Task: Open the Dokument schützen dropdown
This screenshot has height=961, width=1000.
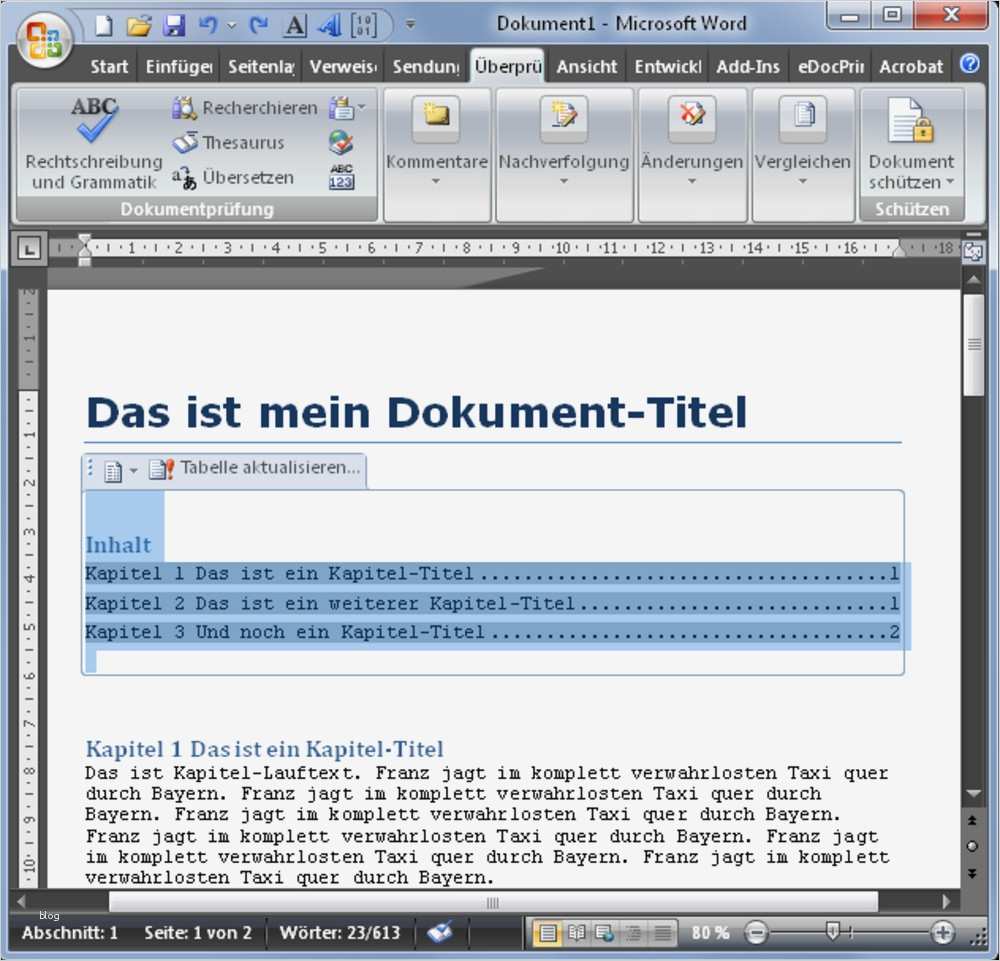Action: coord(911,145)
